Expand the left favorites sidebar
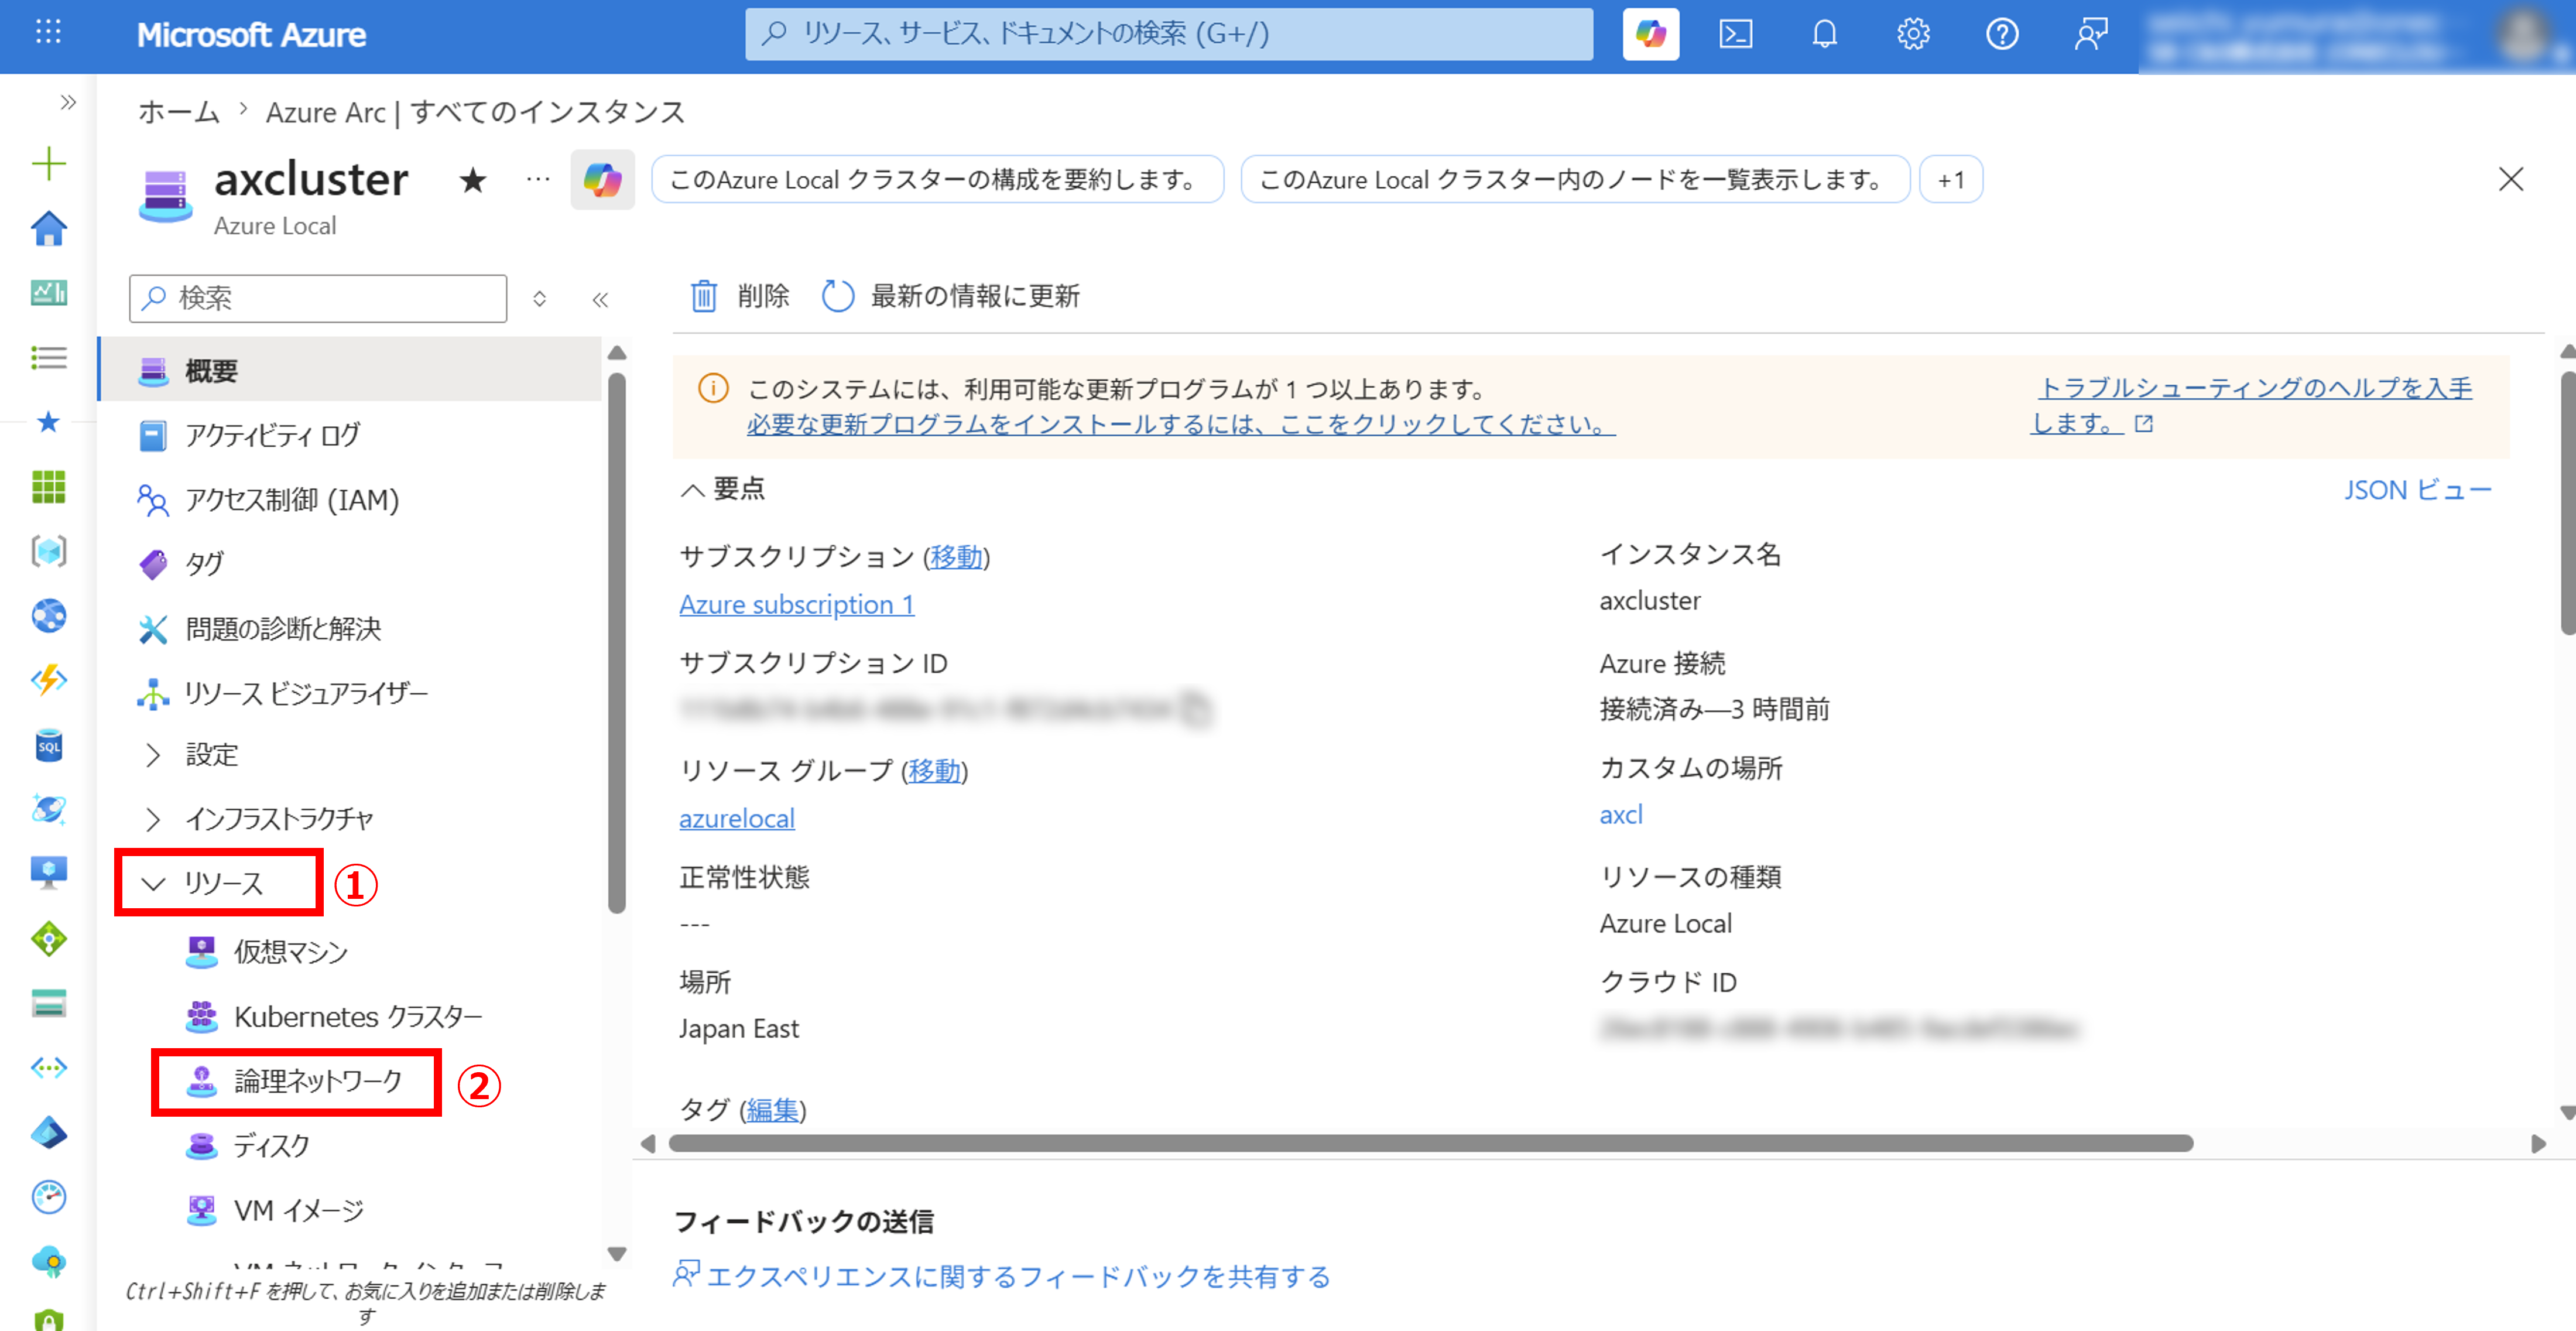2576x1331 pixels. (x=68, y=102)
